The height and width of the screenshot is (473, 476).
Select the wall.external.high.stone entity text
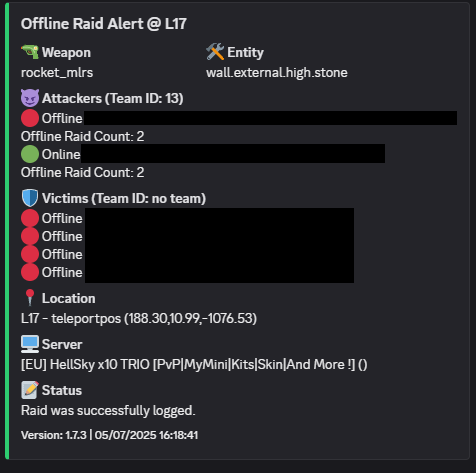[x=277, y=73]
